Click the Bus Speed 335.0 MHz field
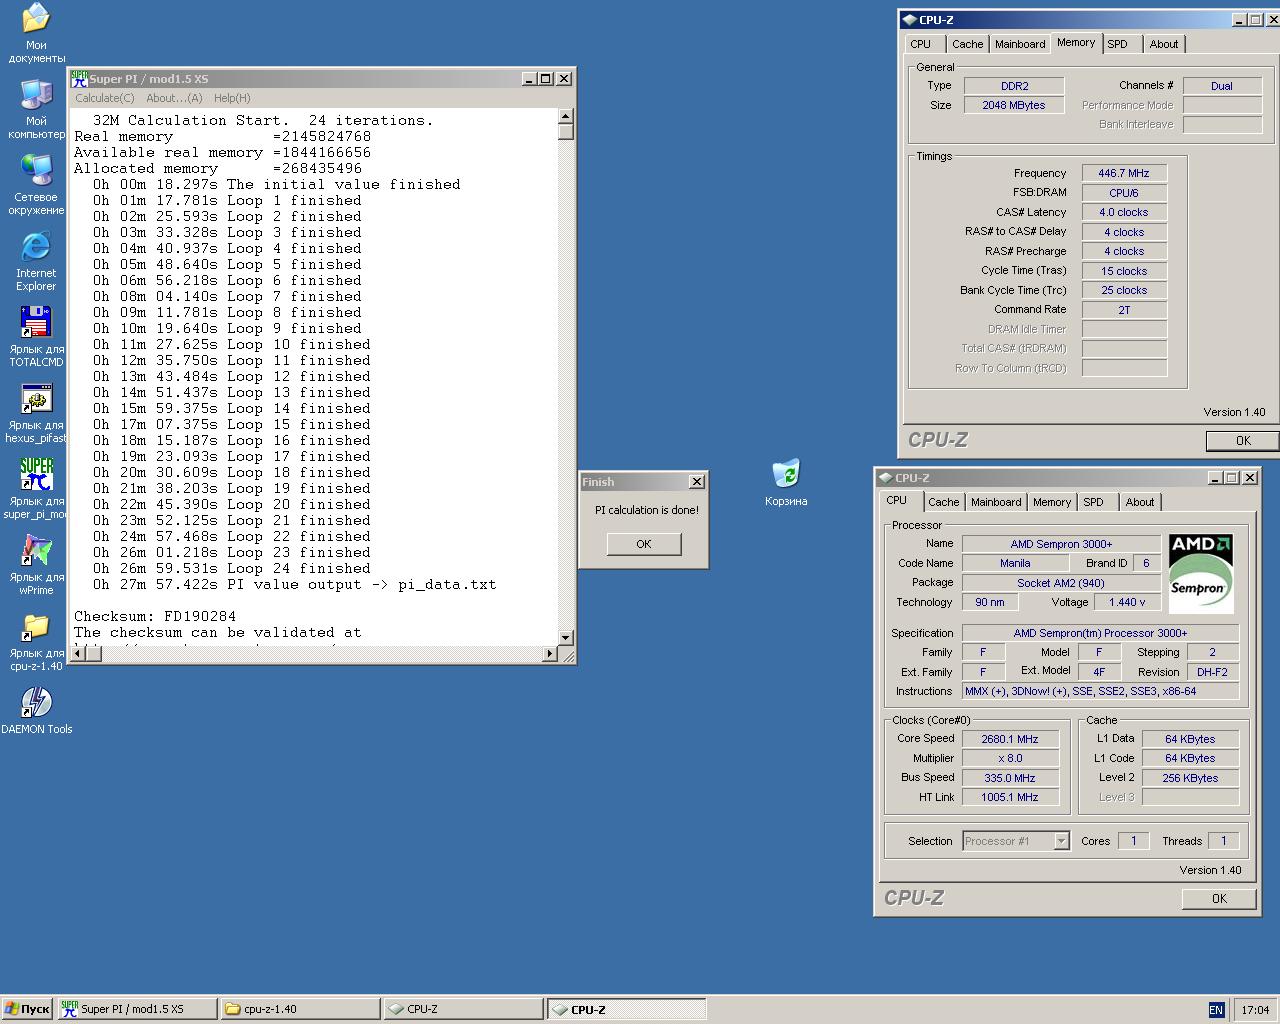 tap(1010, 778)
